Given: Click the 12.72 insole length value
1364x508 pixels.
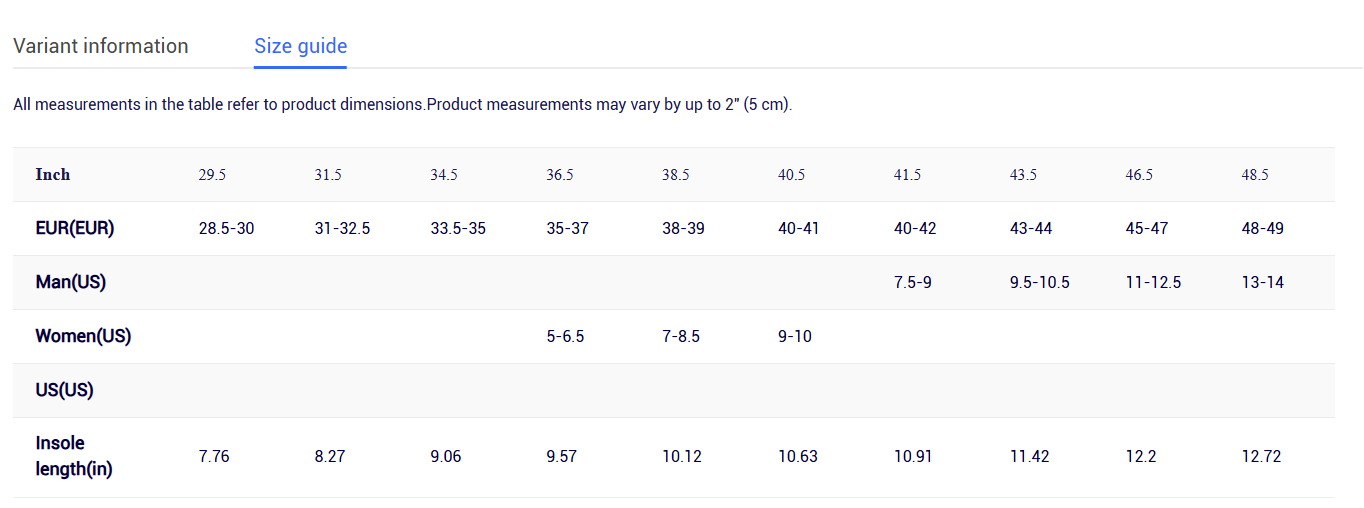Looking at the screenshot, I should (1261, 456).
